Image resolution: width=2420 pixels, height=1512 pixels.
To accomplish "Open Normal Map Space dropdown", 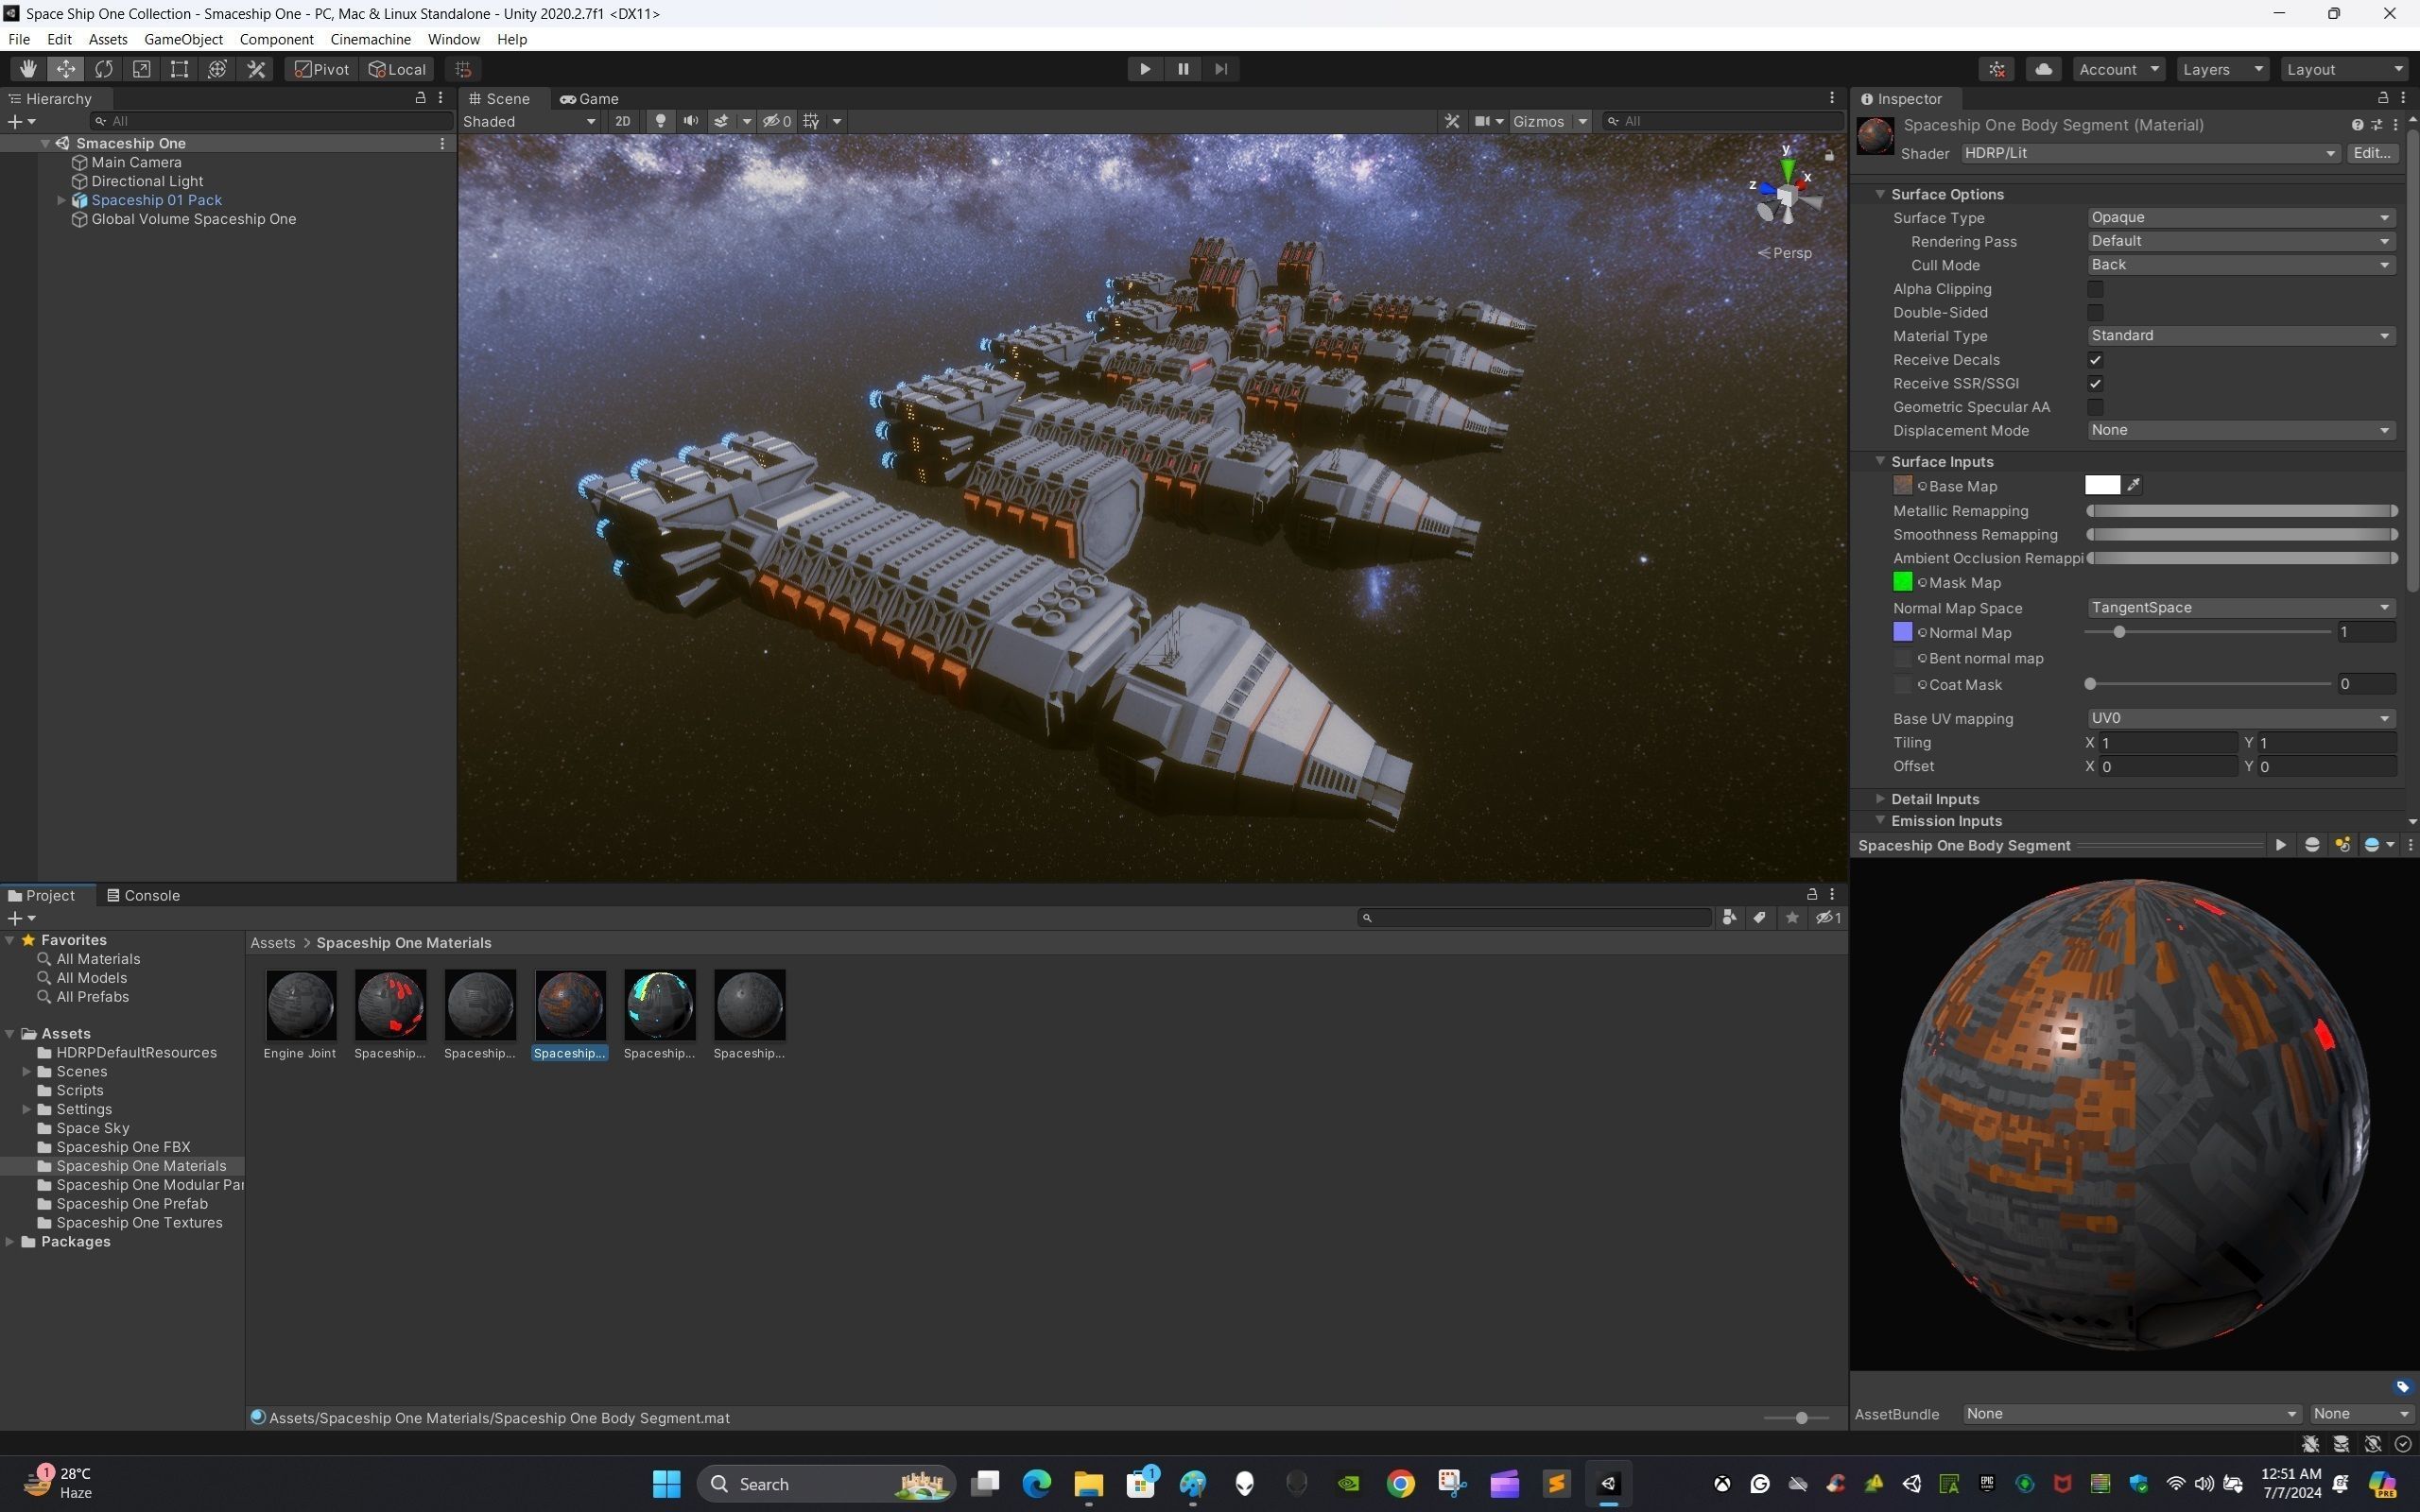I will pyautogui.click(x=2240, y=608).
